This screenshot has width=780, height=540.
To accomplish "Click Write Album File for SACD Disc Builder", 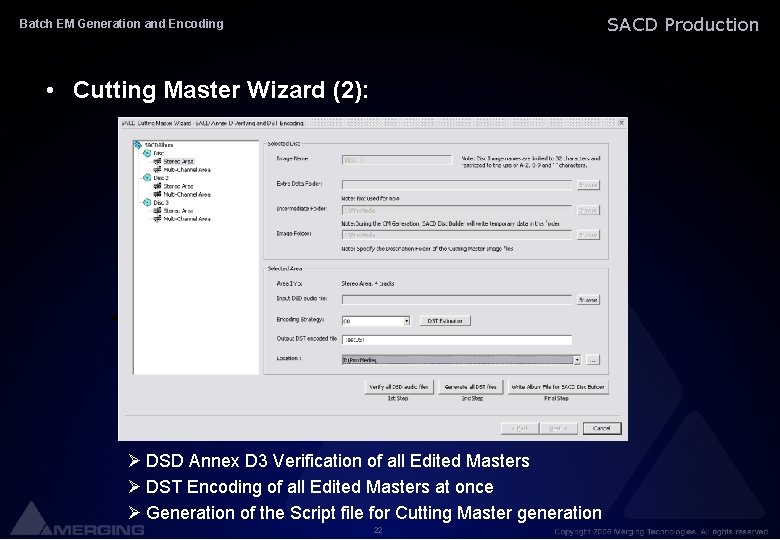I will pos(558,387).
